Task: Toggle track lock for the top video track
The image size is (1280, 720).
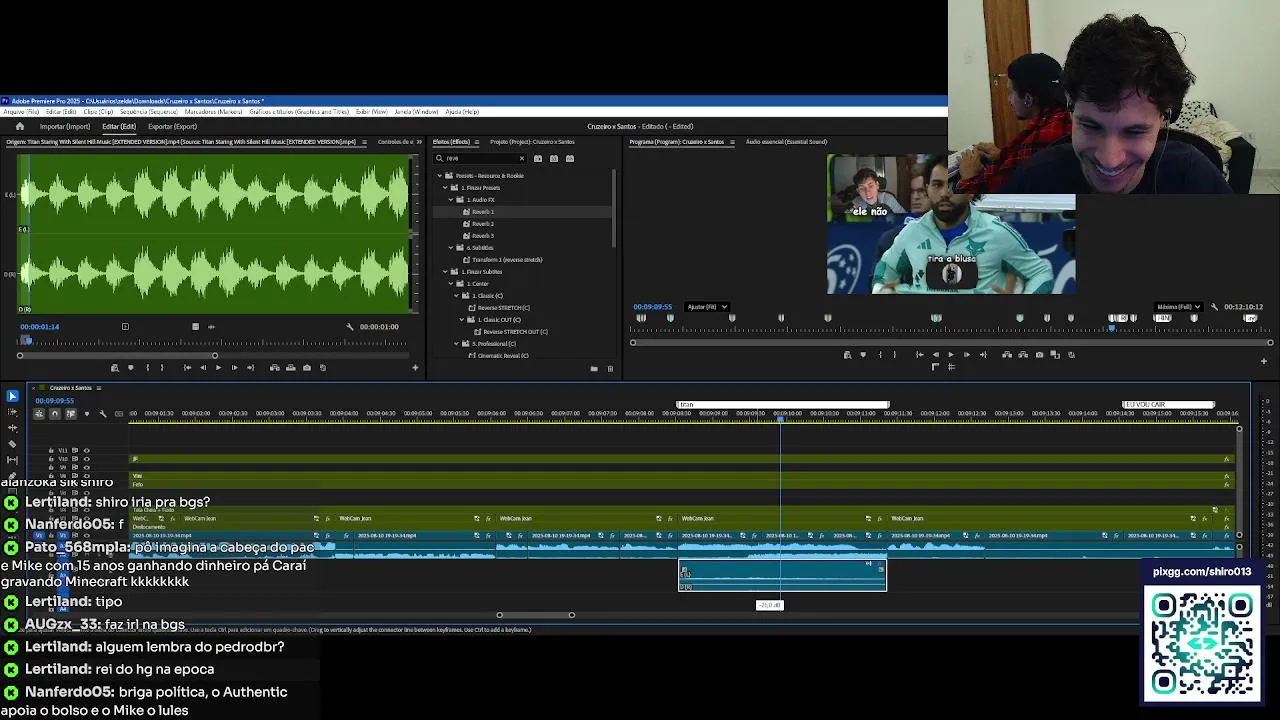Action: pyautogui.click(x=51, y=450)
